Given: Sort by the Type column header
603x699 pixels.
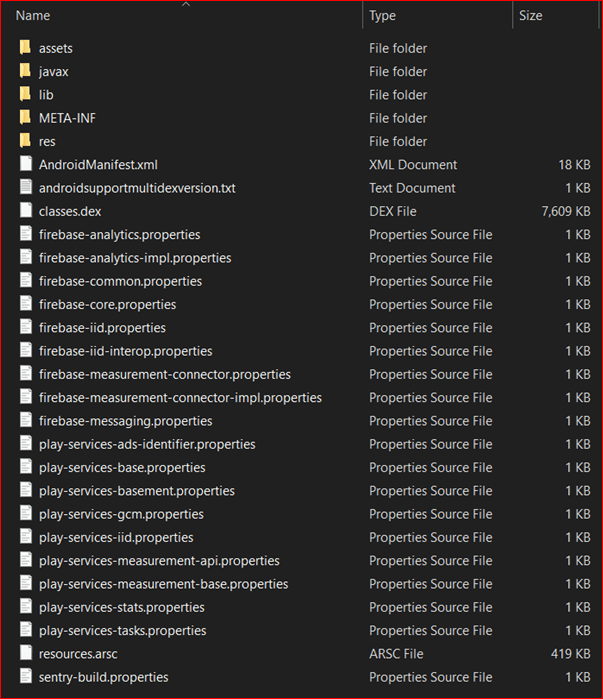Looking at the screenshot, I should pos(382,16).
